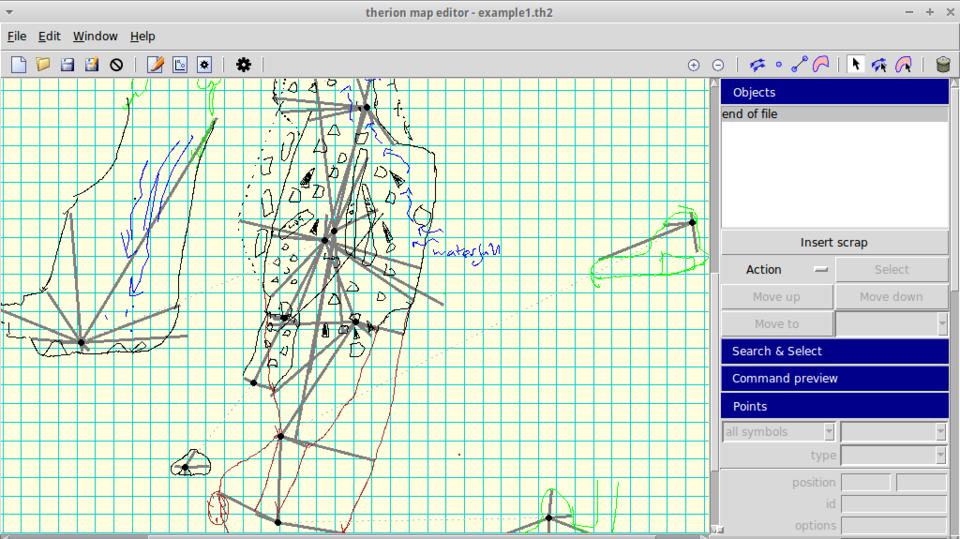
Task: Collapse the Objects panel header
Action: 834,92
